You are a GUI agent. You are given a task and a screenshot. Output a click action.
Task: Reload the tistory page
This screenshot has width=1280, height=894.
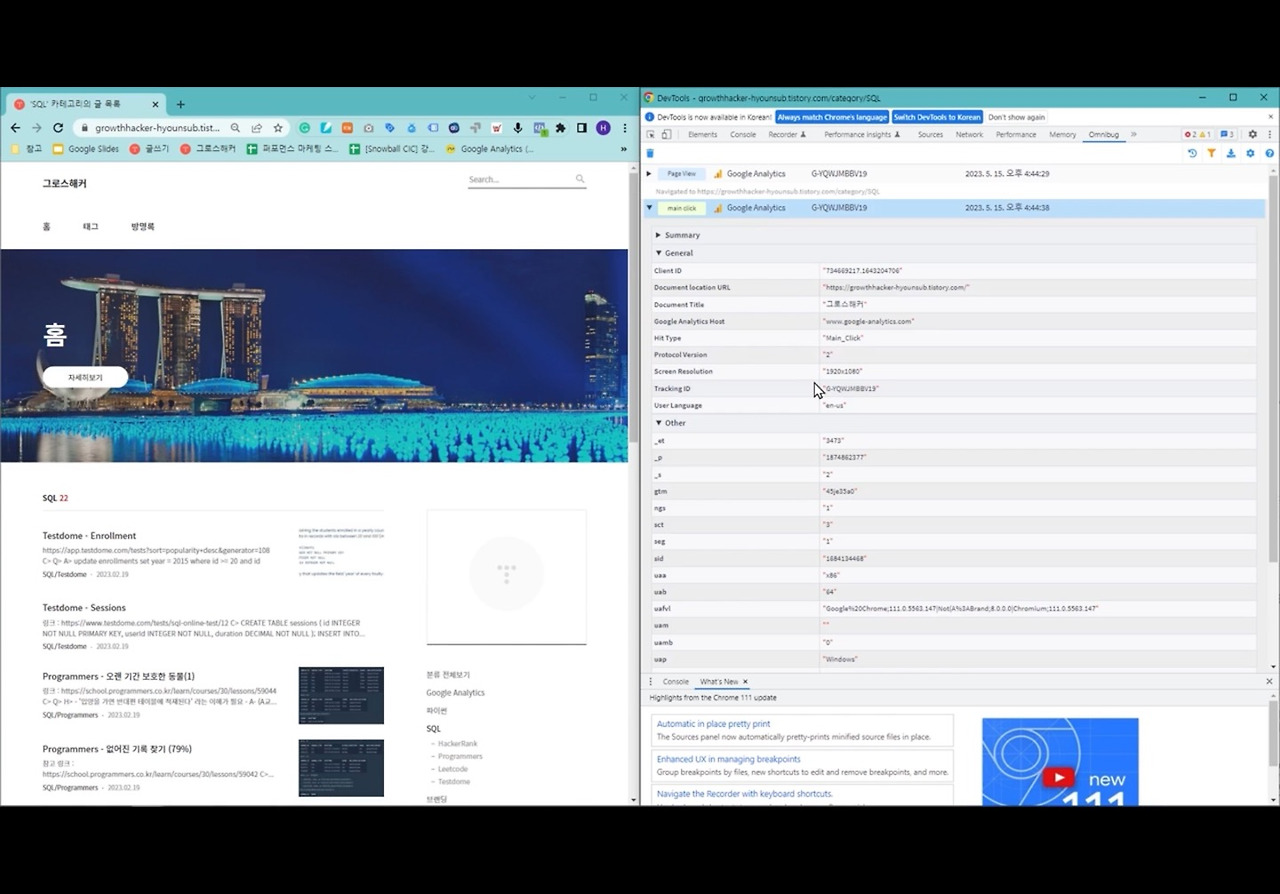click(x=58, y=128)
